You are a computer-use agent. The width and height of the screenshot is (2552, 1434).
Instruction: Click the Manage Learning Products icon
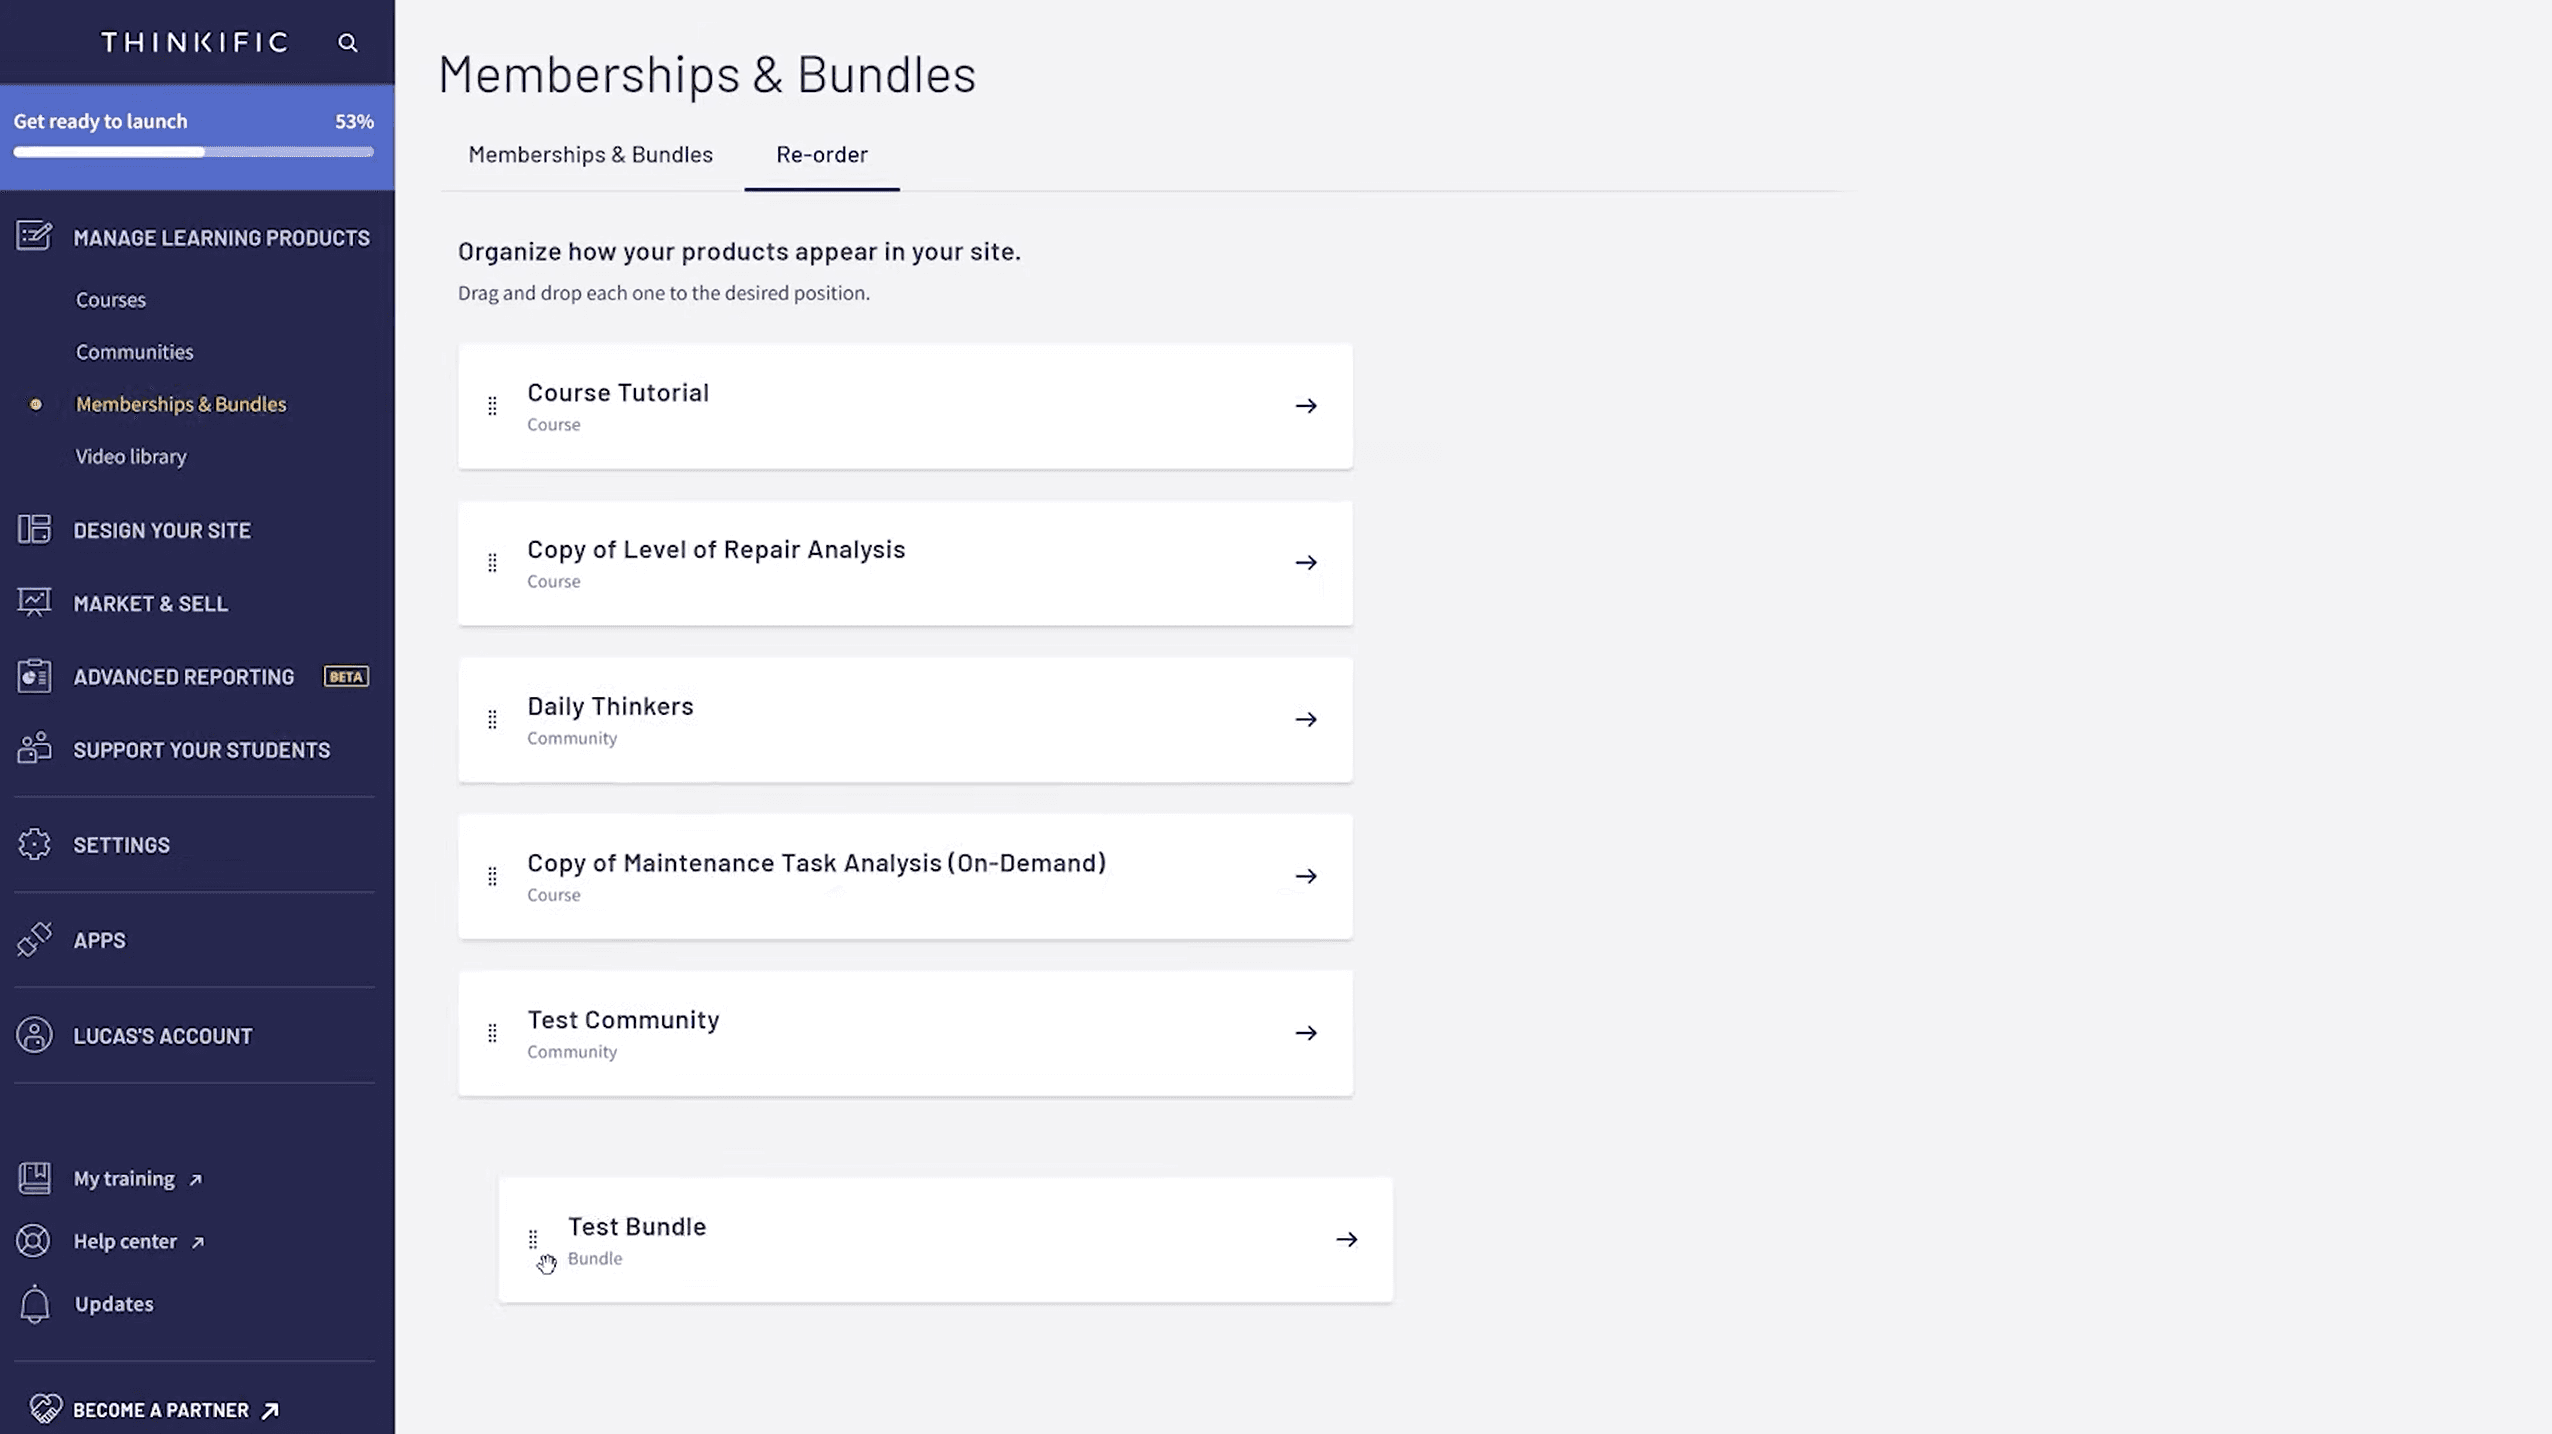33,237
